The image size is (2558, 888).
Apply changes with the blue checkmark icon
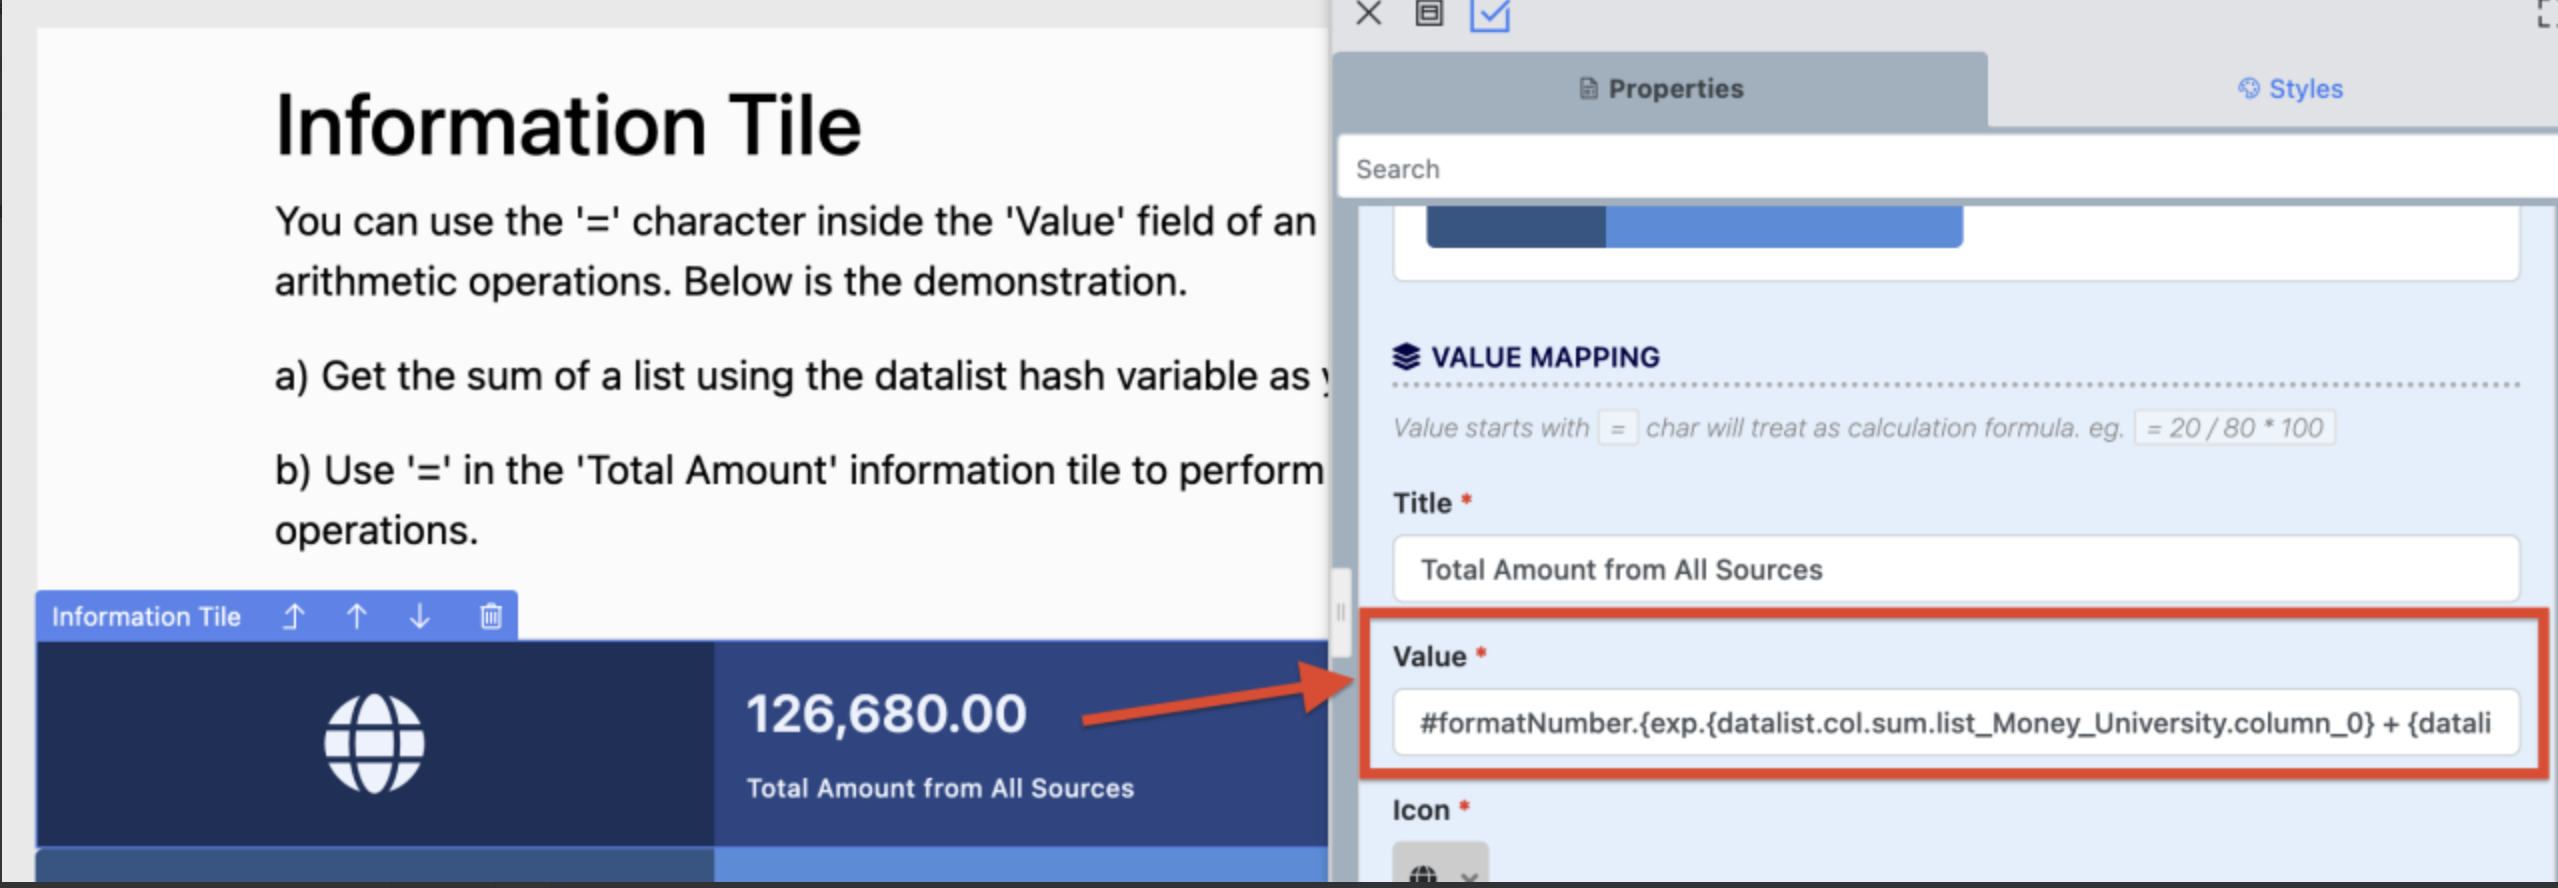1489,15
